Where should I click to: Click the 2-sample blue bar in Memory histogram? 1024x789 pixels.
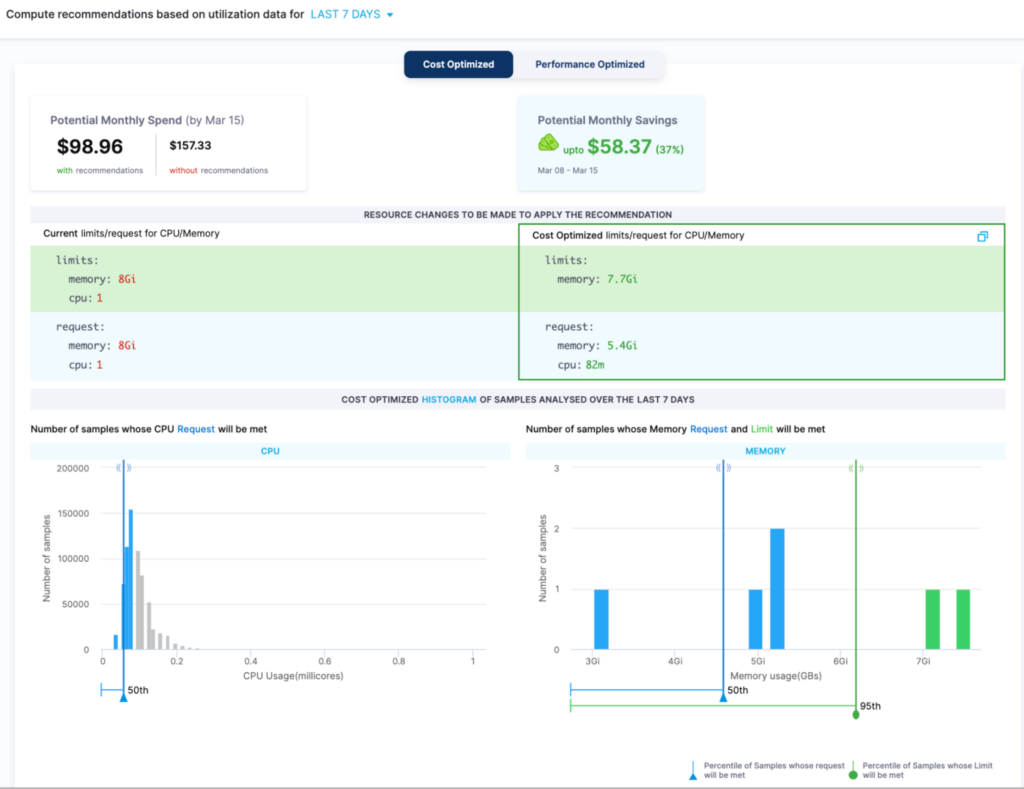[x=777, y=588]
